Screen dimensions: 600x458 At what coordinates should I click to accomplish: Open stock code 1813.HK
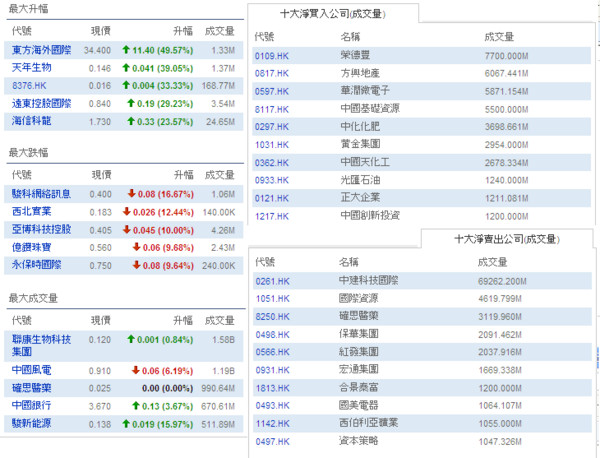click(x=272, y=388)
